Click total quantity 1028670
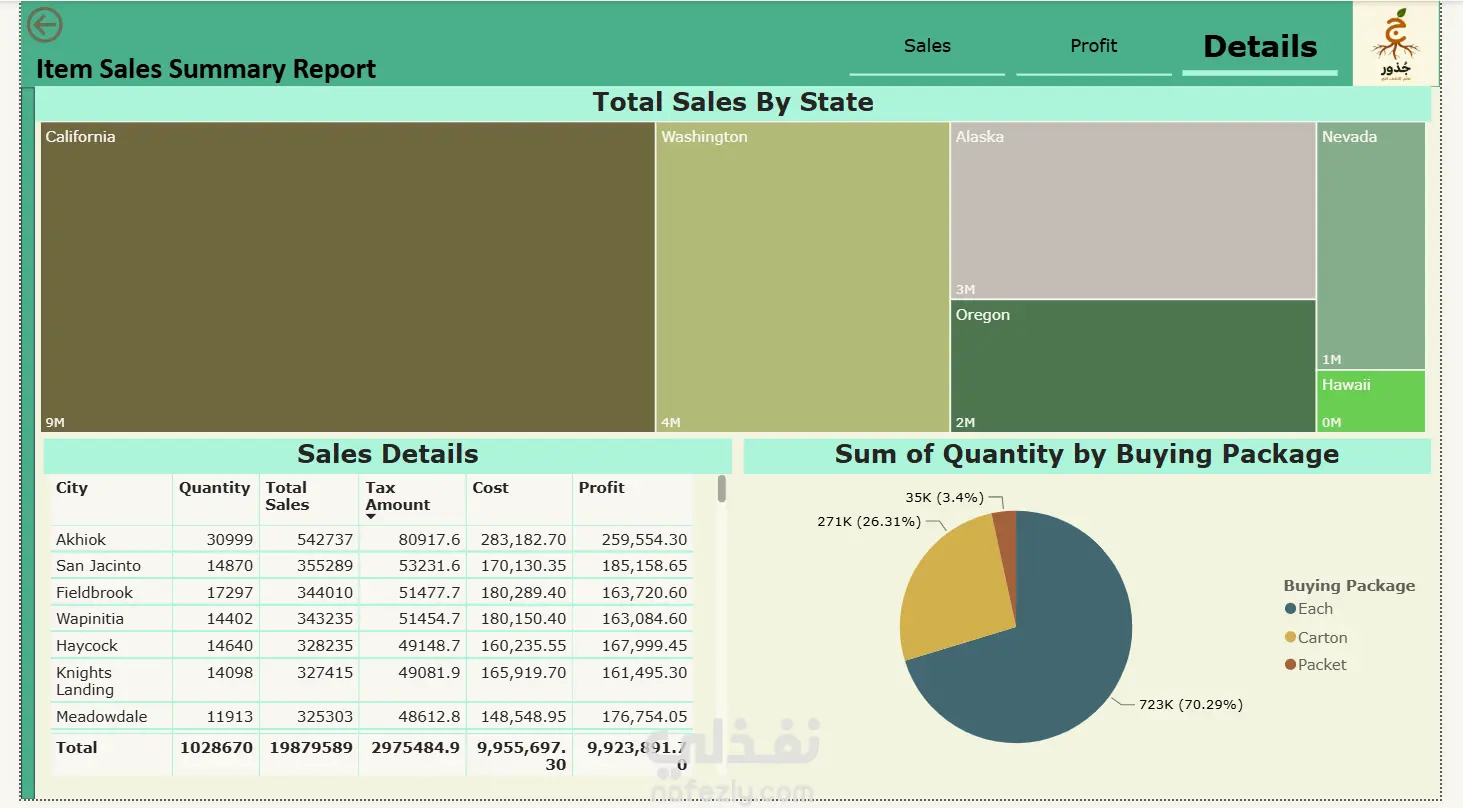 (216, 748)
